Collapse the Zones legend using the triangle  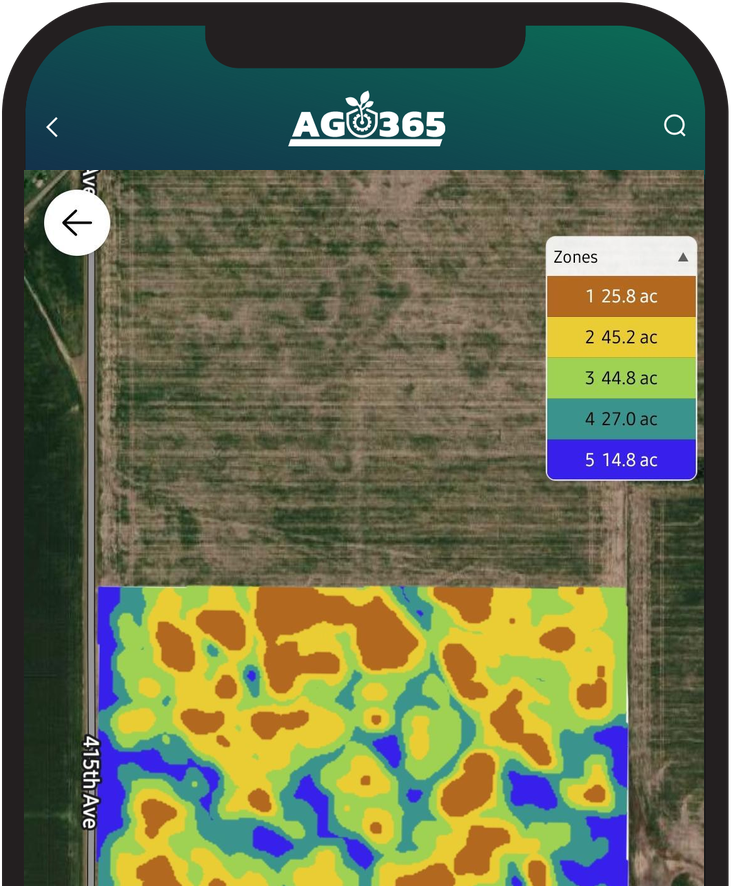click(682, 258)
